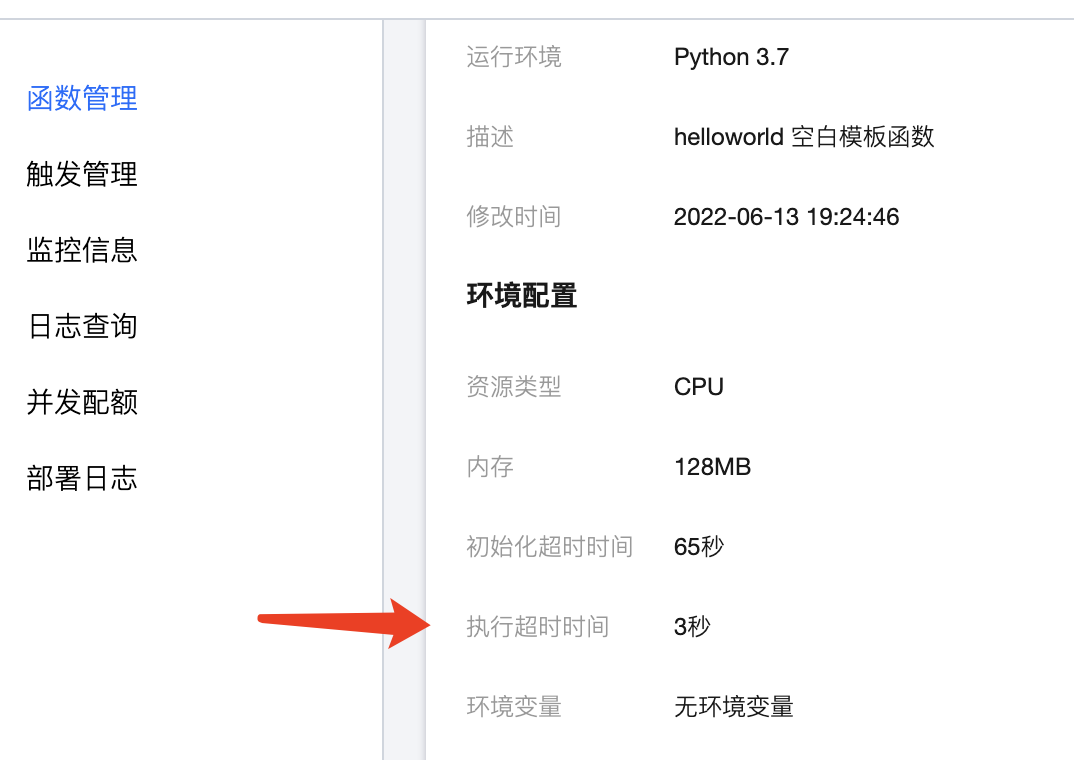Click the 3秒 execution timeout value
Viewport: 1074px width, 760px height.
click(x=692, y=627)
